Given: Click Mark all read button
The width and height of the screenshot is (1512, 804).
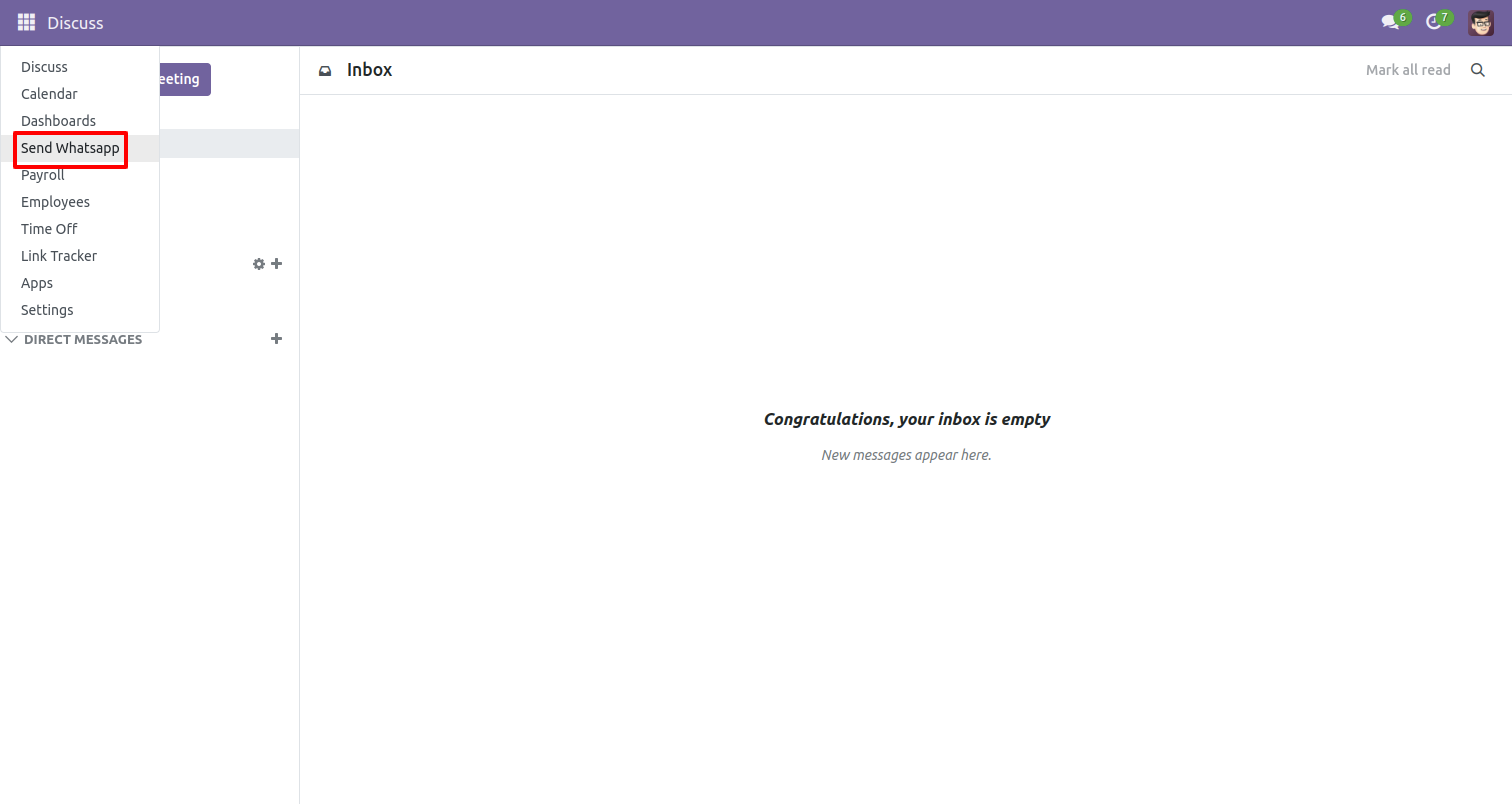Looking at the screenshot, I should pos(1408,70).
